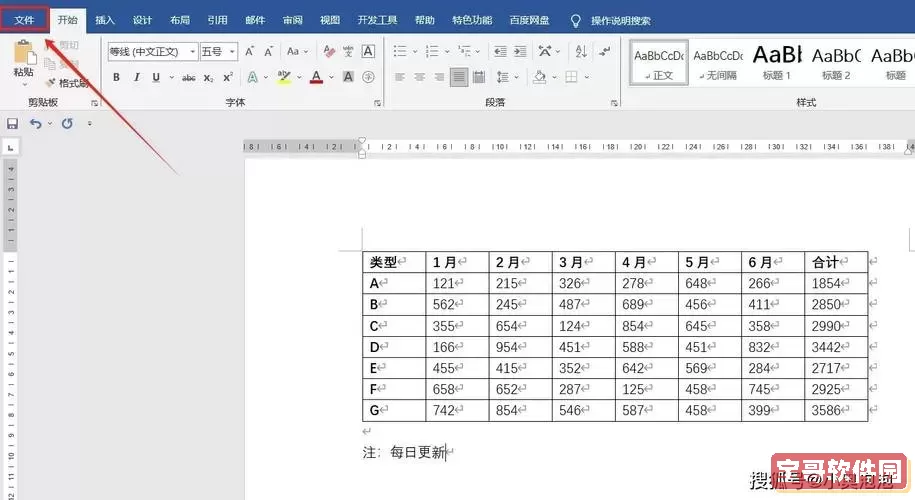The image size is (915, 500).
Task: Toggle italic formatting button
Action: point(137,77)
